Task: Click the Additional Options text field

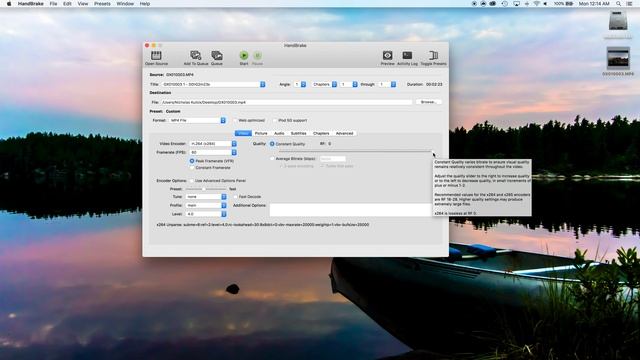Action: (x=350, y=210)
